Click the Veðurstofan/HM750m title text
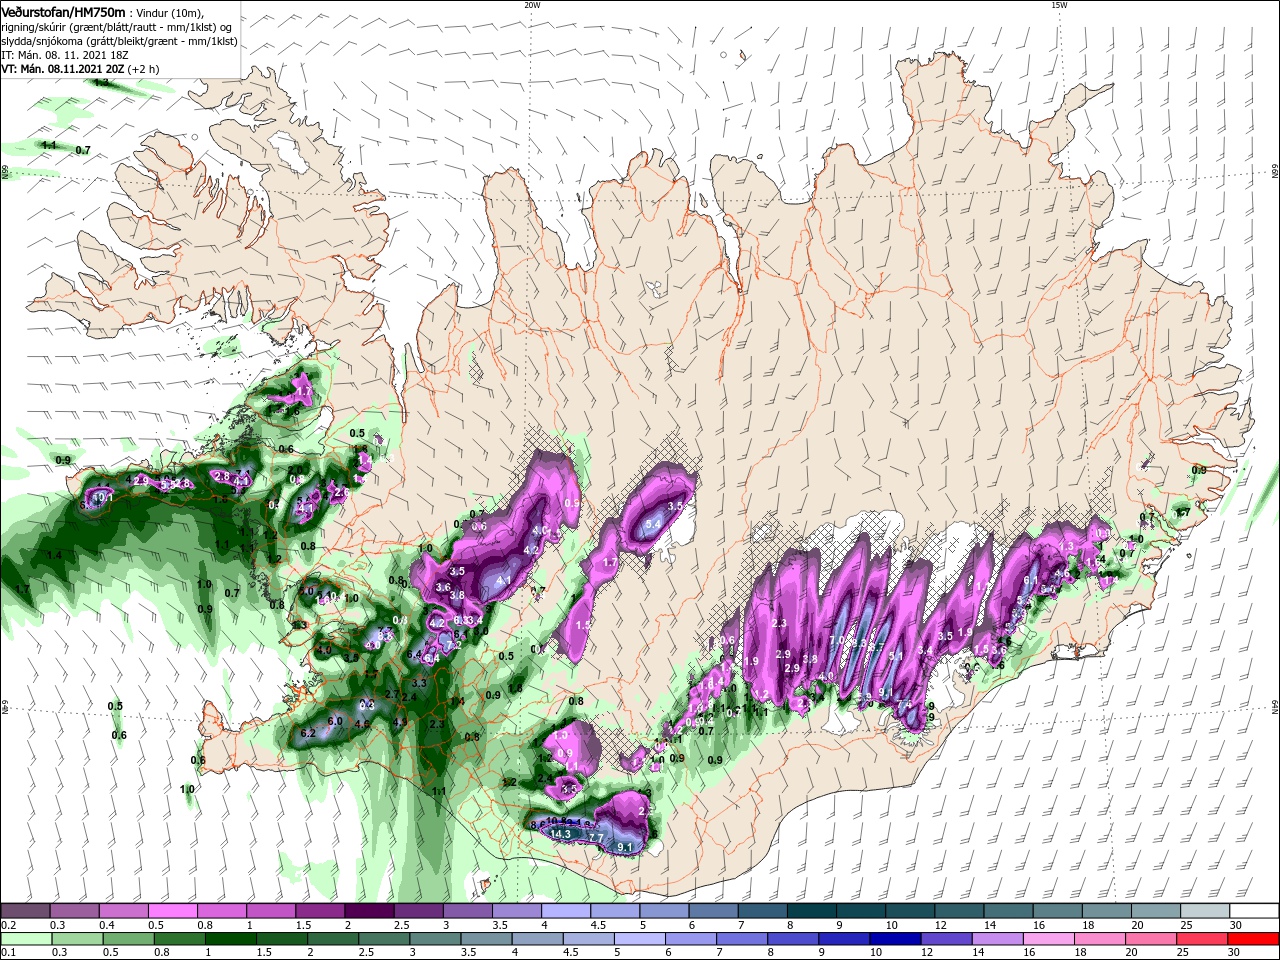This screenshot has width=1280, height=960. click(63, 11)
